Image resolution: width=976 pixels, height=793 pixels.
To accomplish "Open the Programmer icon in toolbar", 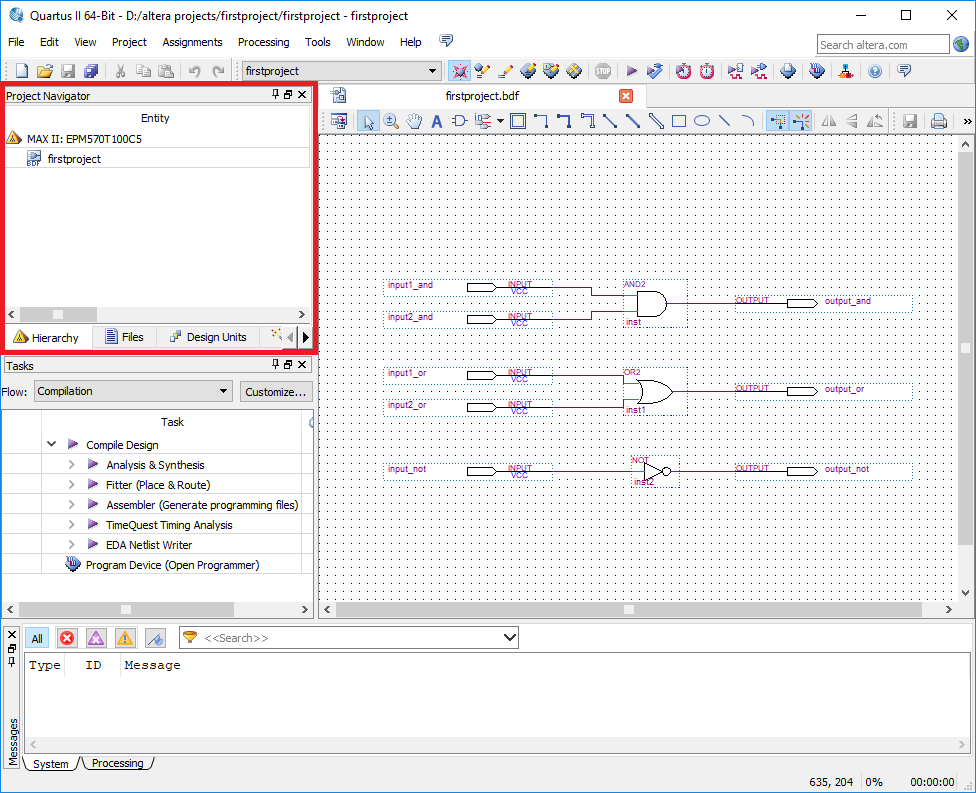I will tap(817, 71).
